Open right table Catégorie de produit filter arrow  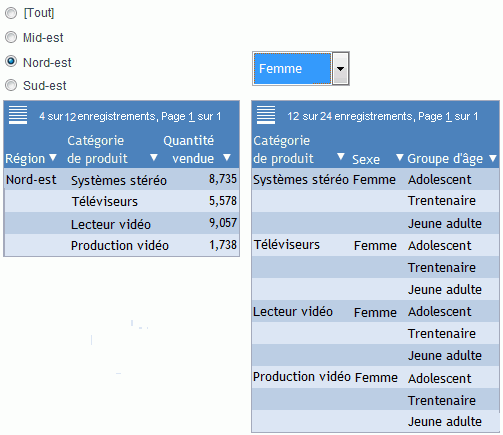click(x=341, y=157)
